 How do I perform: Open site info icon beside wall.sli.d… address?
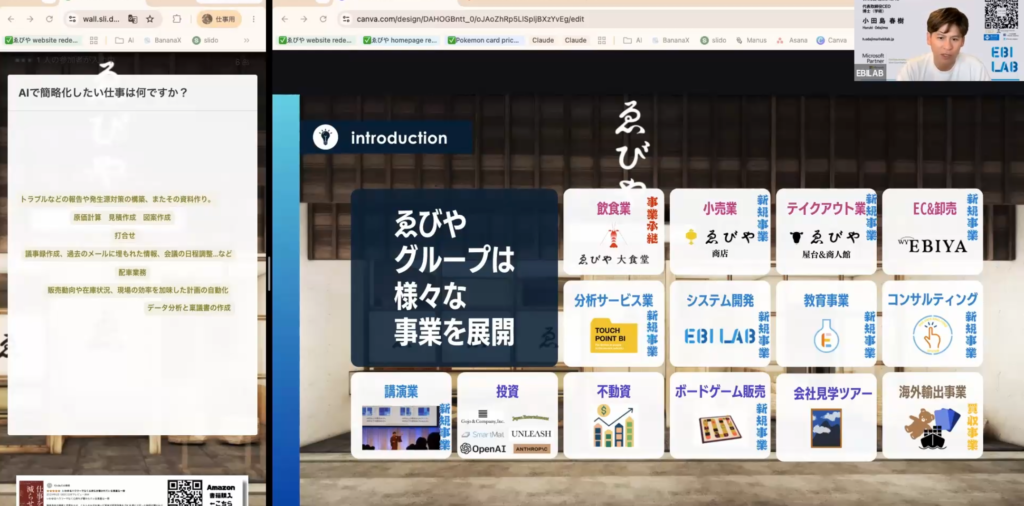[72, 19]
